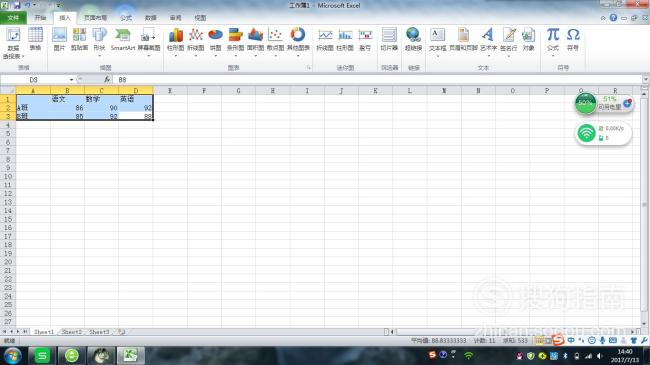650x365 pixels.
Task: Open the Column chart (柱形图) gallery
Action: click(176, 41)
